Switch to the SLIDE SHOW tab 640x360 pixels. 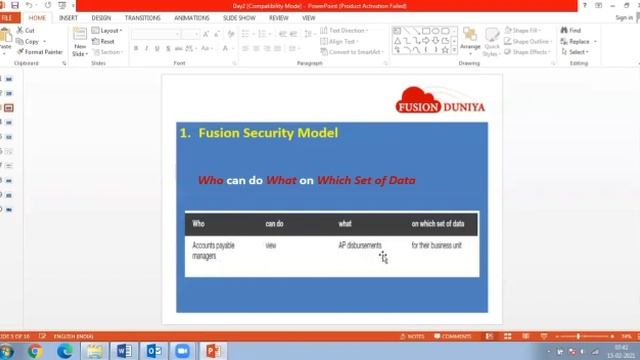click(239, 18)
